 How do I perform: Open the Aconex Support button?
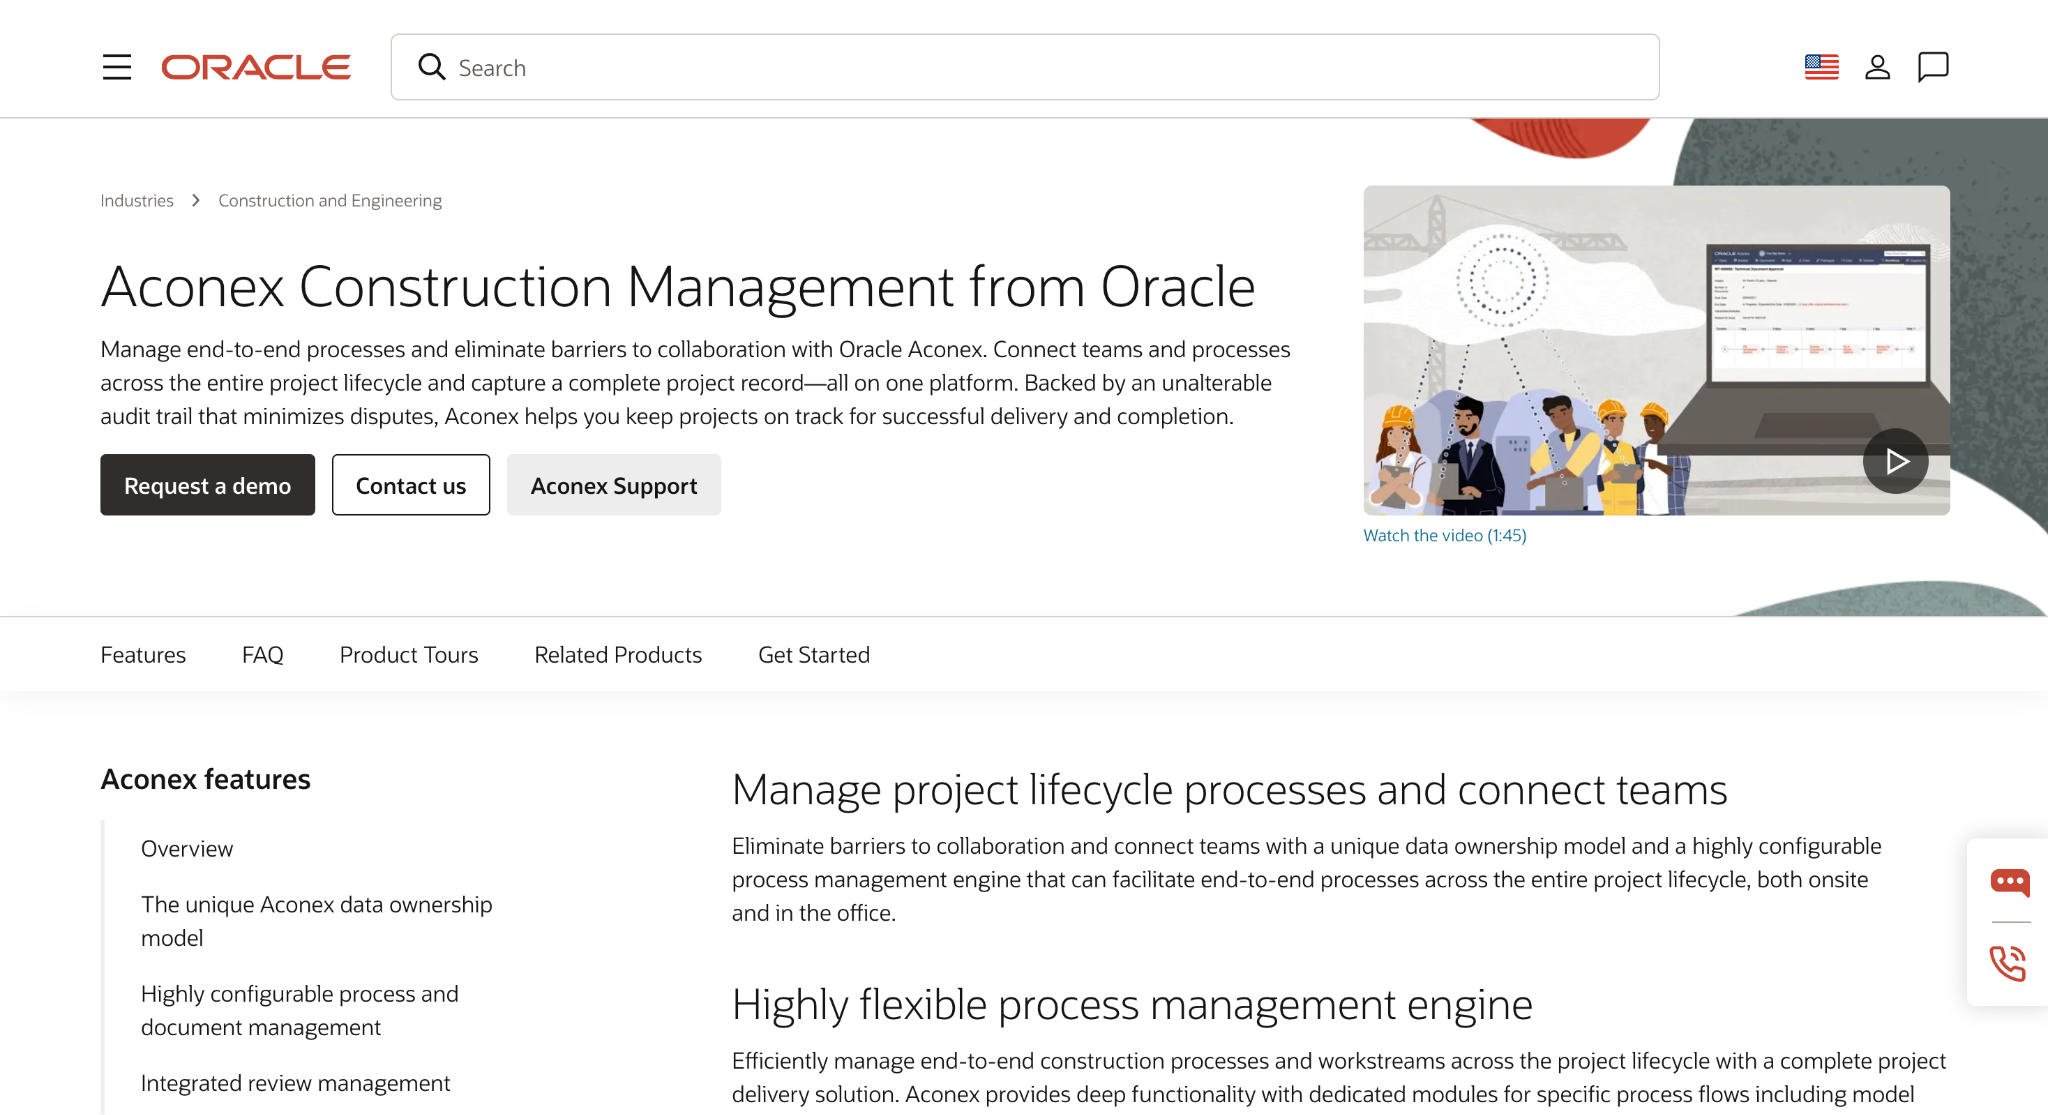(614, 485)
